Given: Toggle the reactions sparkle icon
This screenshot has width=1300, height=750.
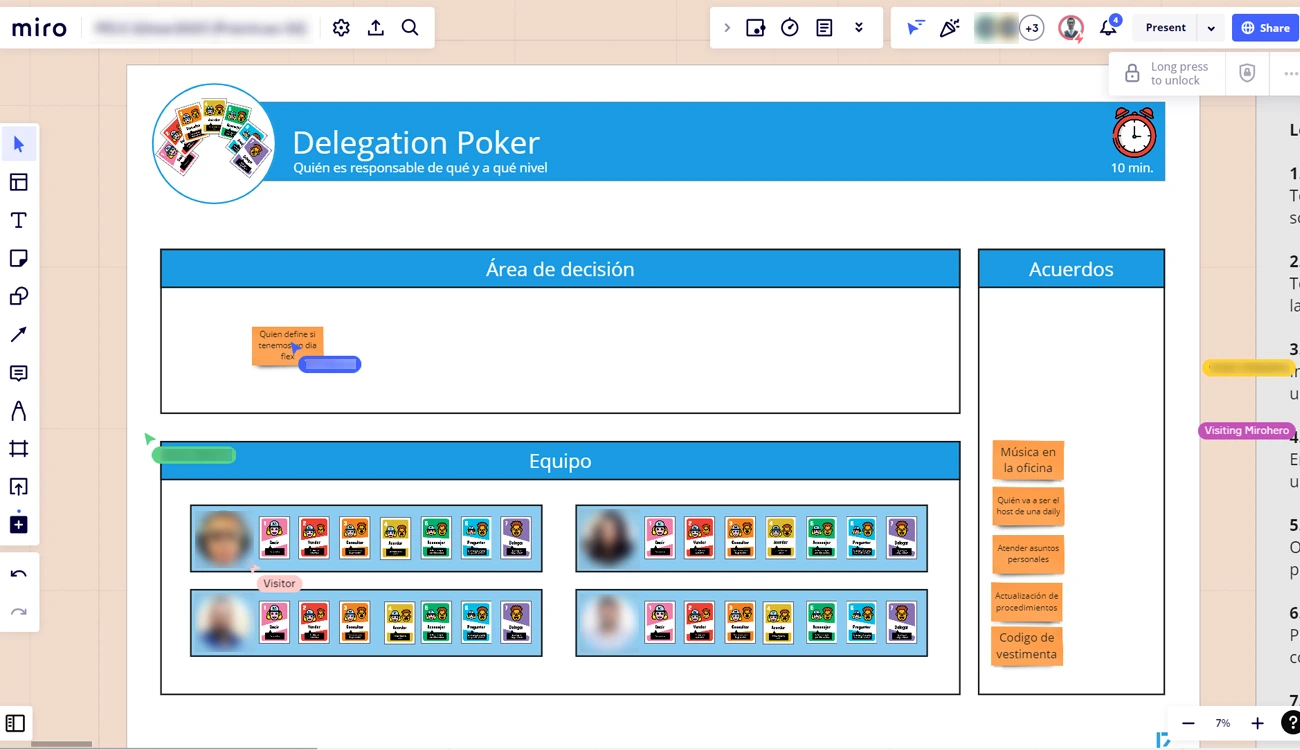Looking at the screenshot, I should [949, 27].
